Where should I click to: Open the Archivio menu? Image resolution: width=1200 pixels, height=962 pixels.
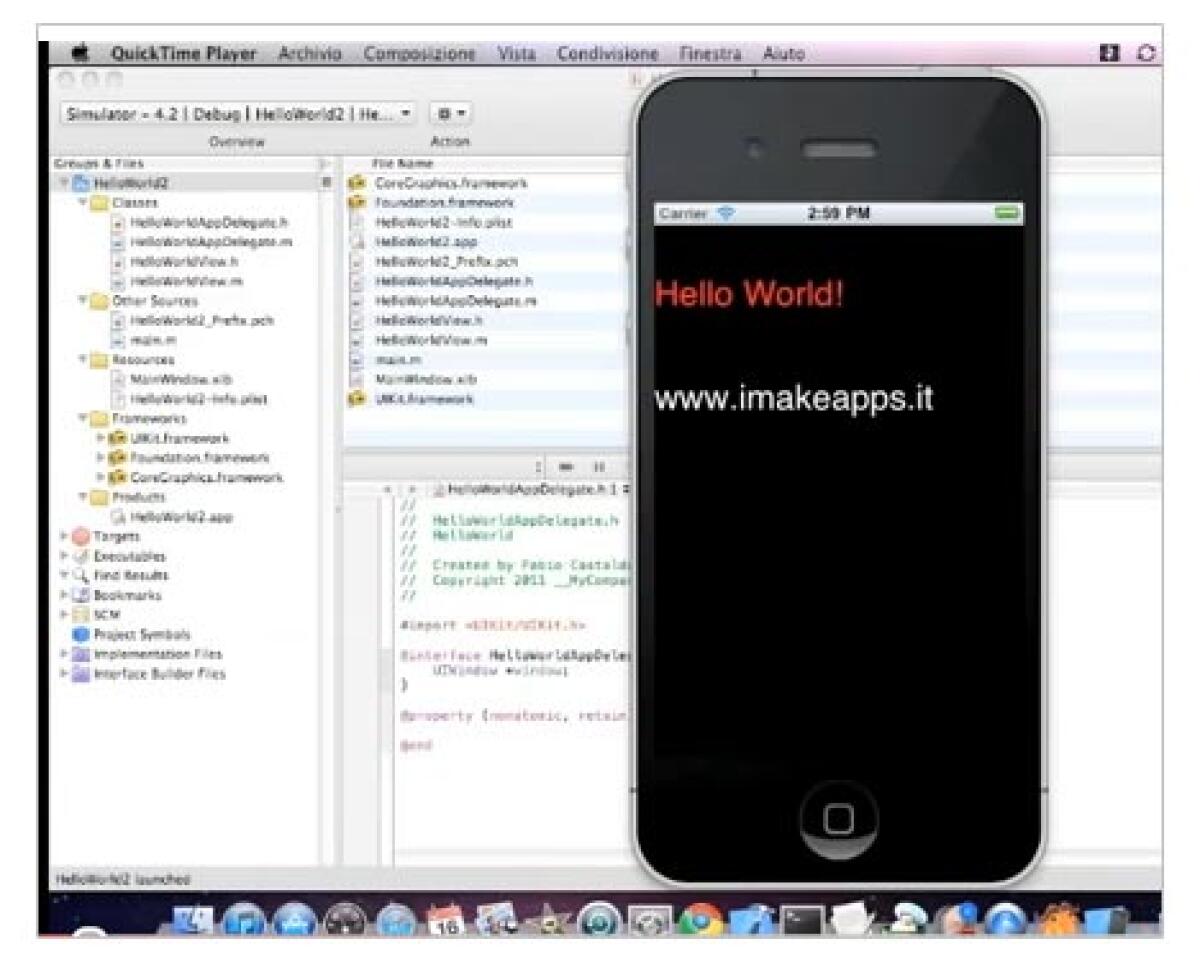[311, 54]
